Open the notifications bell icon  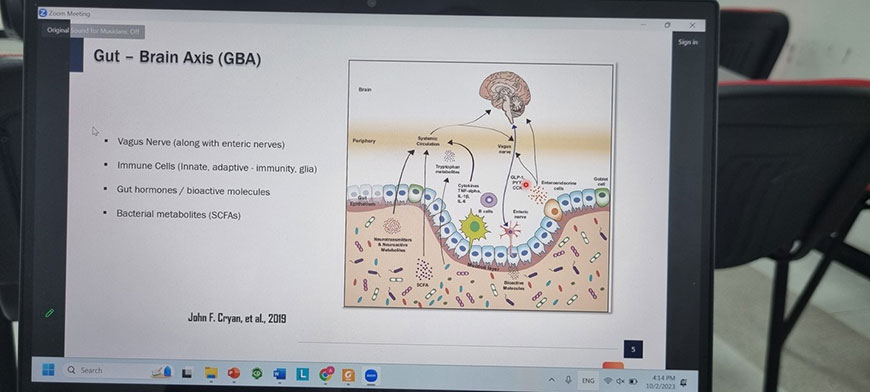(x=683, y=383)
